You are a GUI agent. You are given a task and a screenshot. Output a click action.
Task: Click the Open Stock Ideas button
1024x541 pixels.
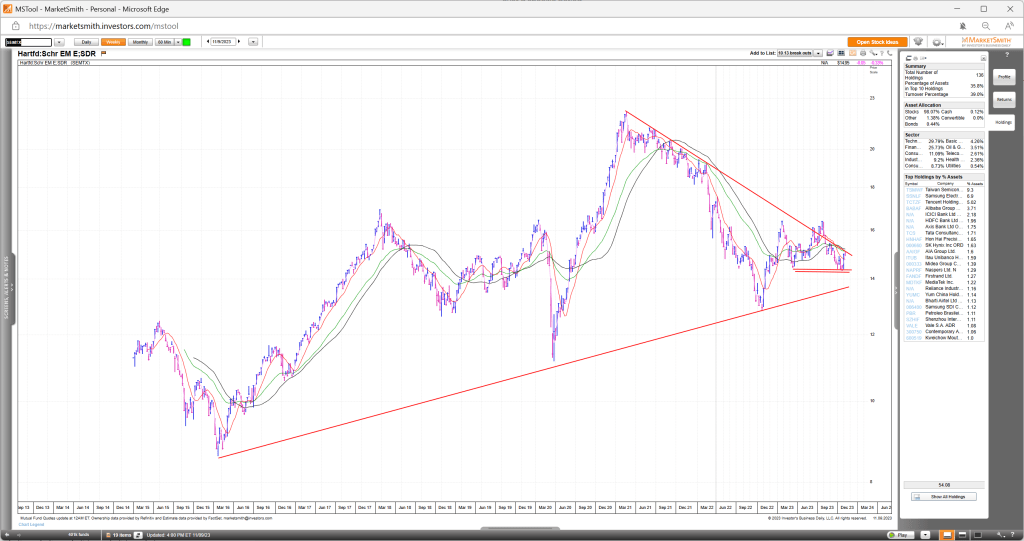coord(876,42)
